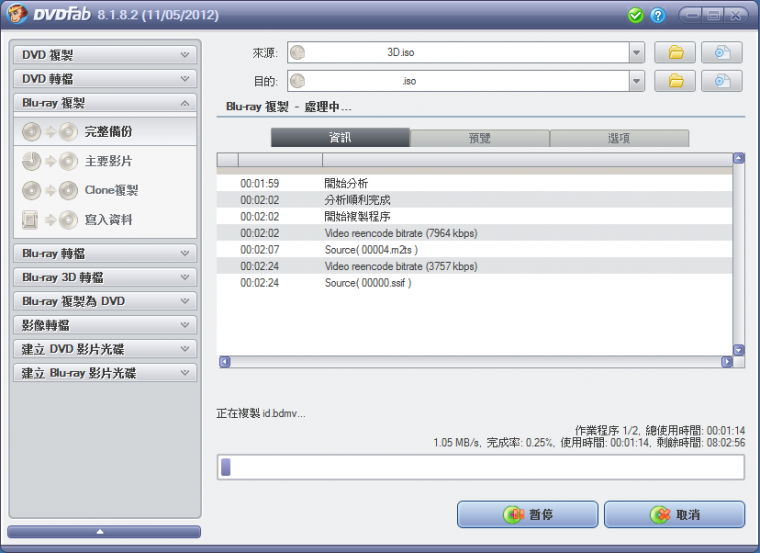
Task: Select log row Source( 00000.ssif )
Action: pos(475,283)
